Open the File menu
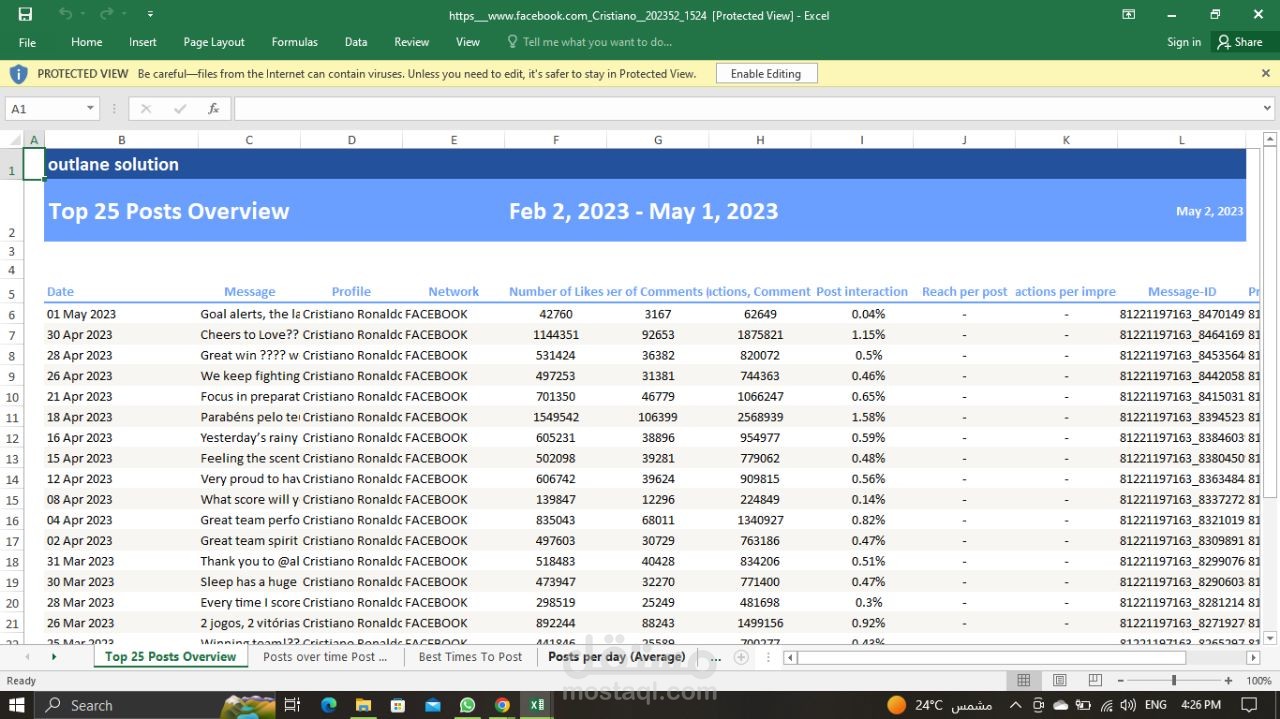 click(x=27, y=42)
